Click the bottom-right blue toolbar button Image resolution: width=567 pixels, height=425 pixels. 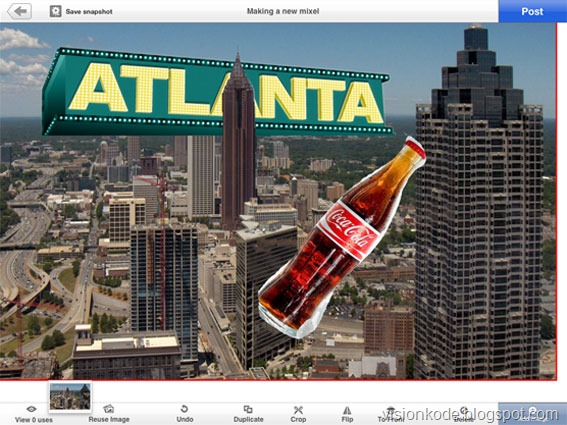click(532, 413)
